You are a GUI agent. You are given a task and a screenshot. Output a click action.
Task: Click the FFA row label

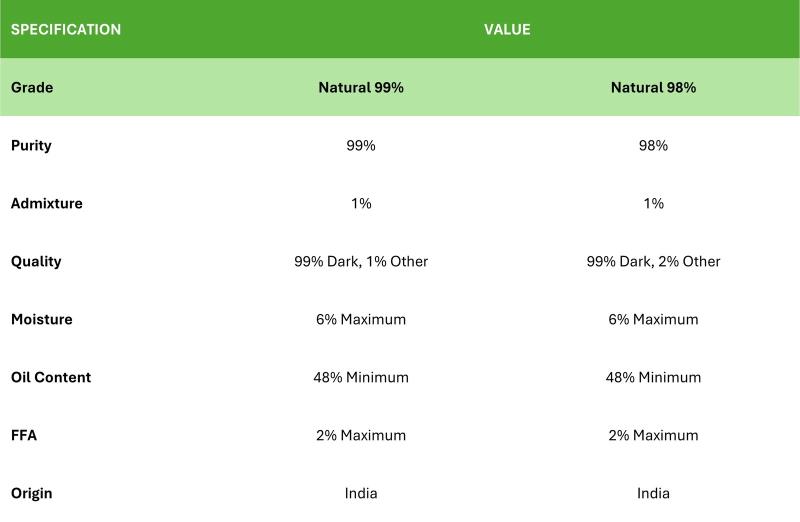coord(24,435)
